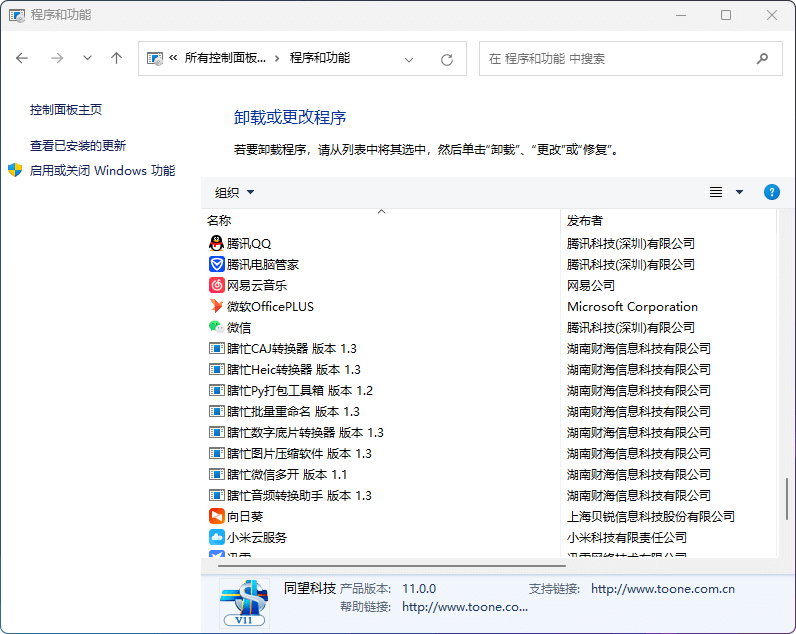Select the 瞎忙Py打包工具箱 program icon
Viewport: 796px width, 634px height.
(x=216, y=390)
